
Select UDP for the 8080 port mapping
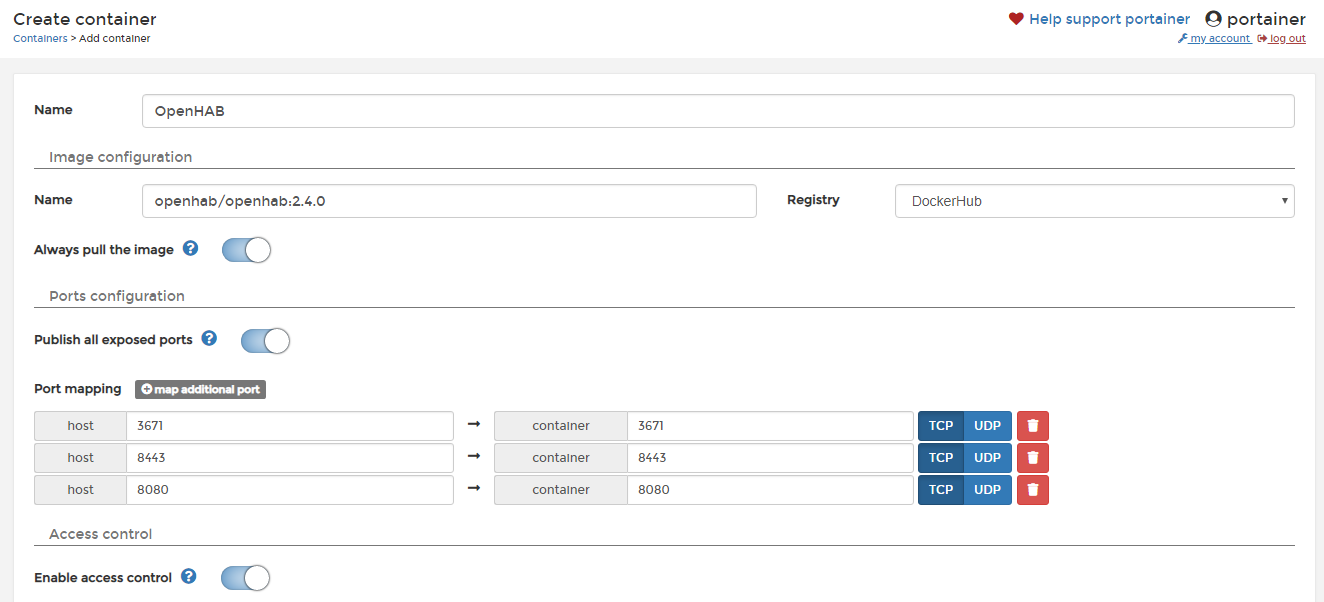coord(988,490)
